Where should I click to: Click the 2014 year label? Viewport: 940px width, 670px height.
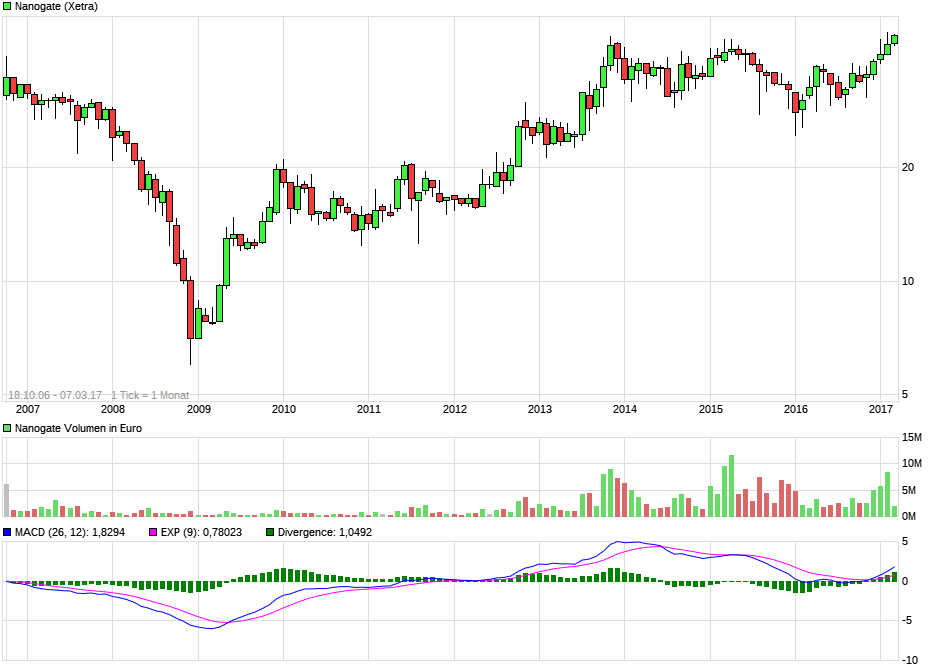pos(625,409)
